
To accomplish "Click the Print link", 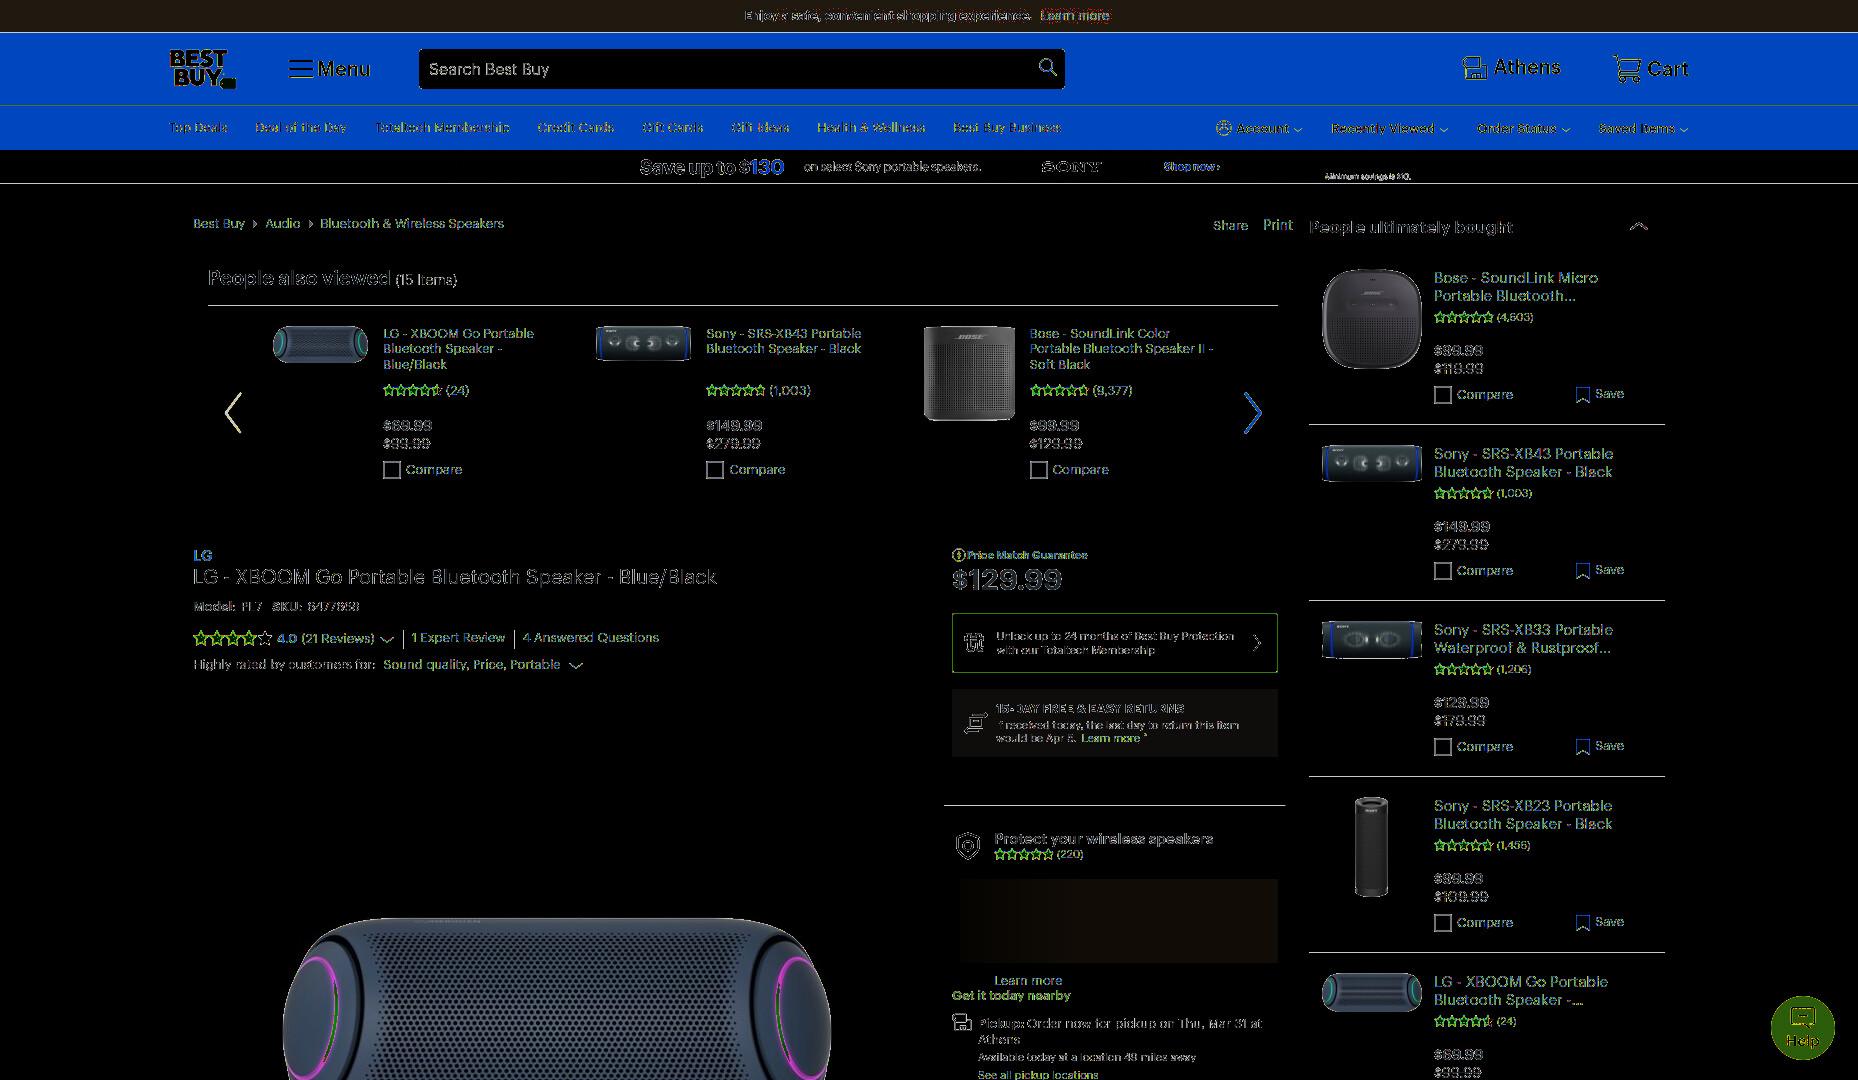I will click(x=1277, y=225).
